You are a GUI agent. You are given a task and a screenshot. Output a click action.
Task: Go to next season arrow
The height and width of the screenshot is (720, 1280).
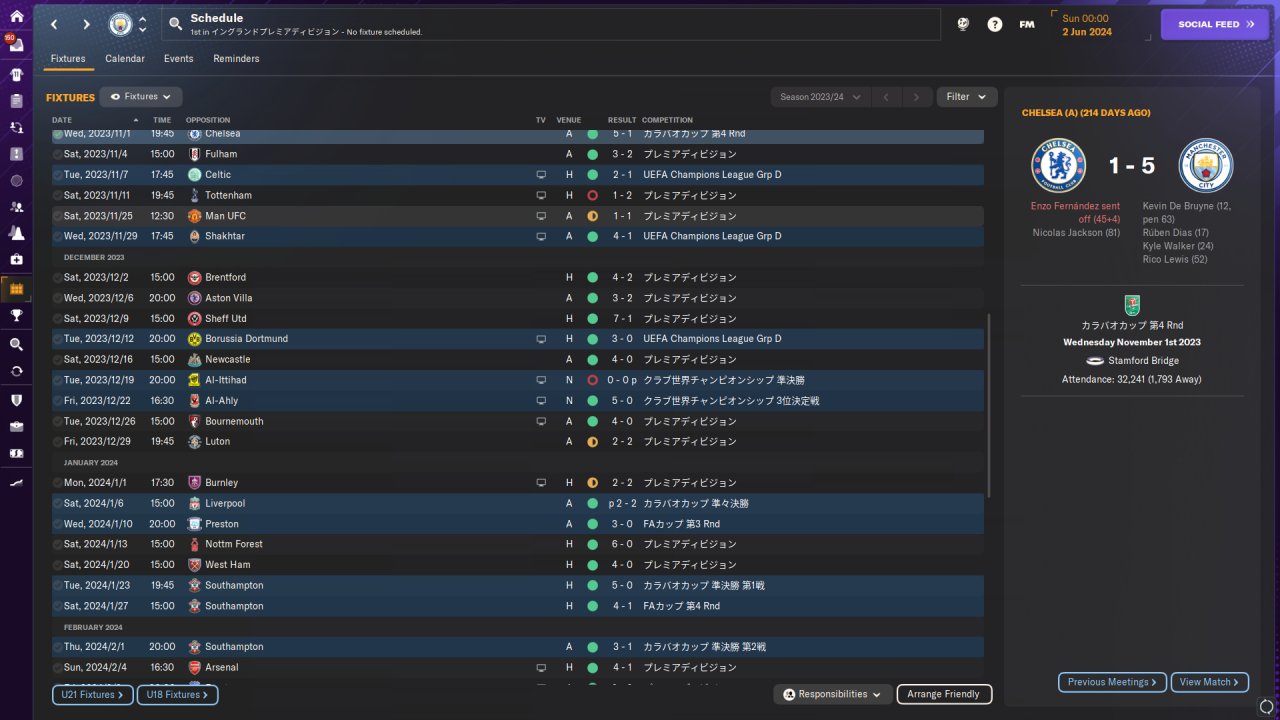pyautogui.click(x=916, y=97)
